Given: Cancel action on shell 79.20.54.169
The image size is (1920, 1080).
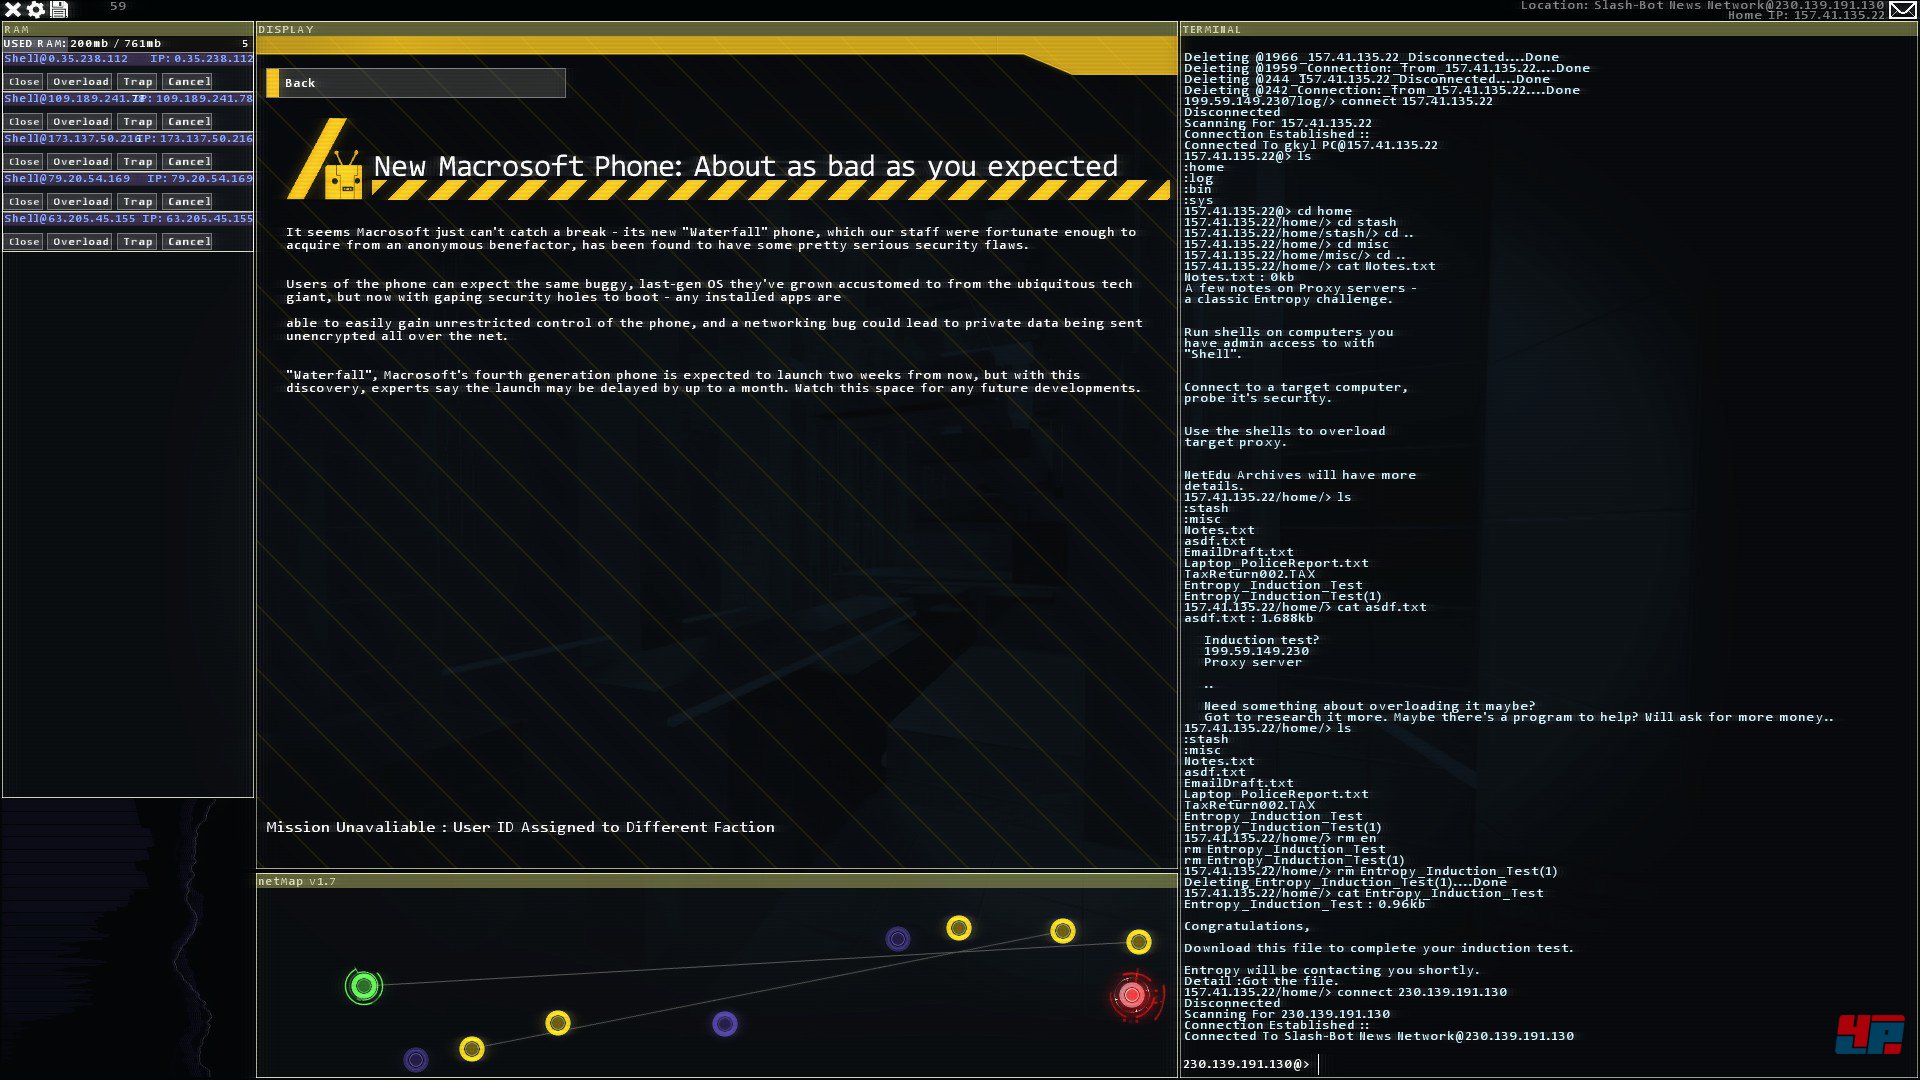Looking at the screenshot, I should [188, 202].
